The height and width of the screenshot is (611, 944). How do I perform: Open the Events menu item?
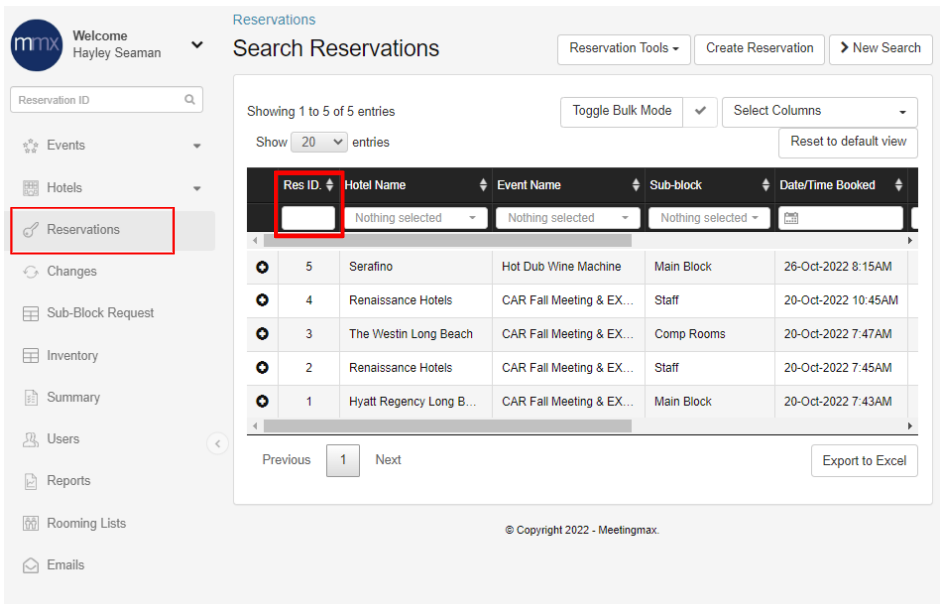[66, 145]
